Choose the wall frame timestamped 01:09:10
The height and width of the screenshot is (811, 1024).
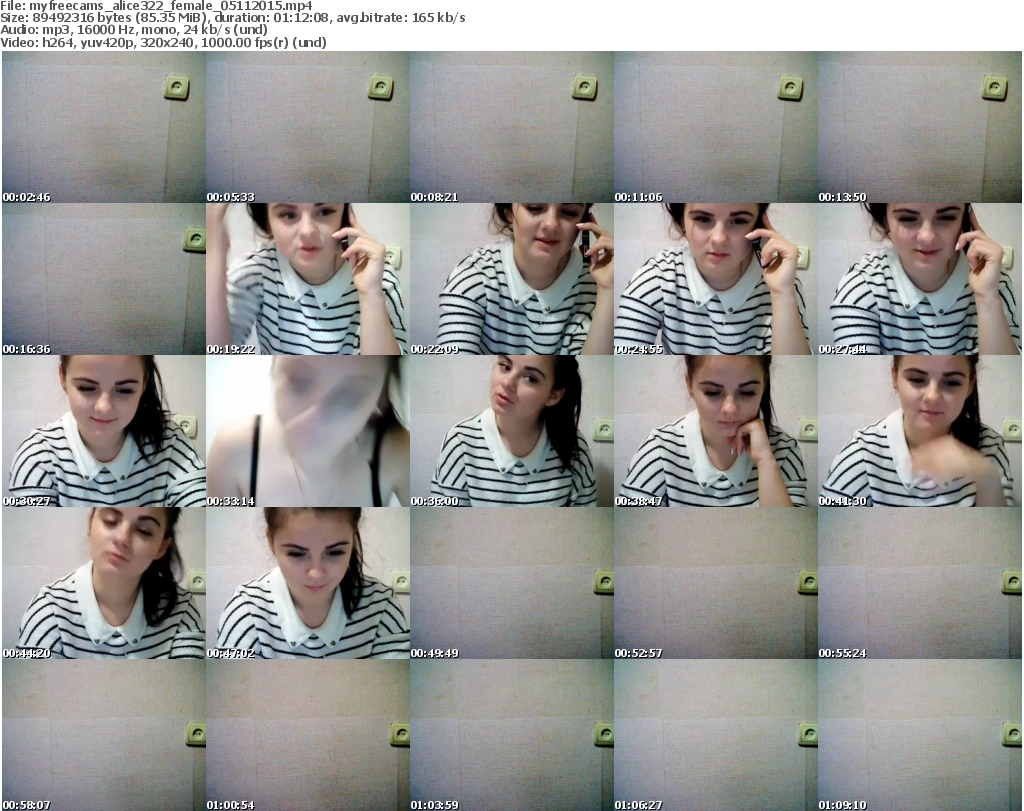pos(920,735)
